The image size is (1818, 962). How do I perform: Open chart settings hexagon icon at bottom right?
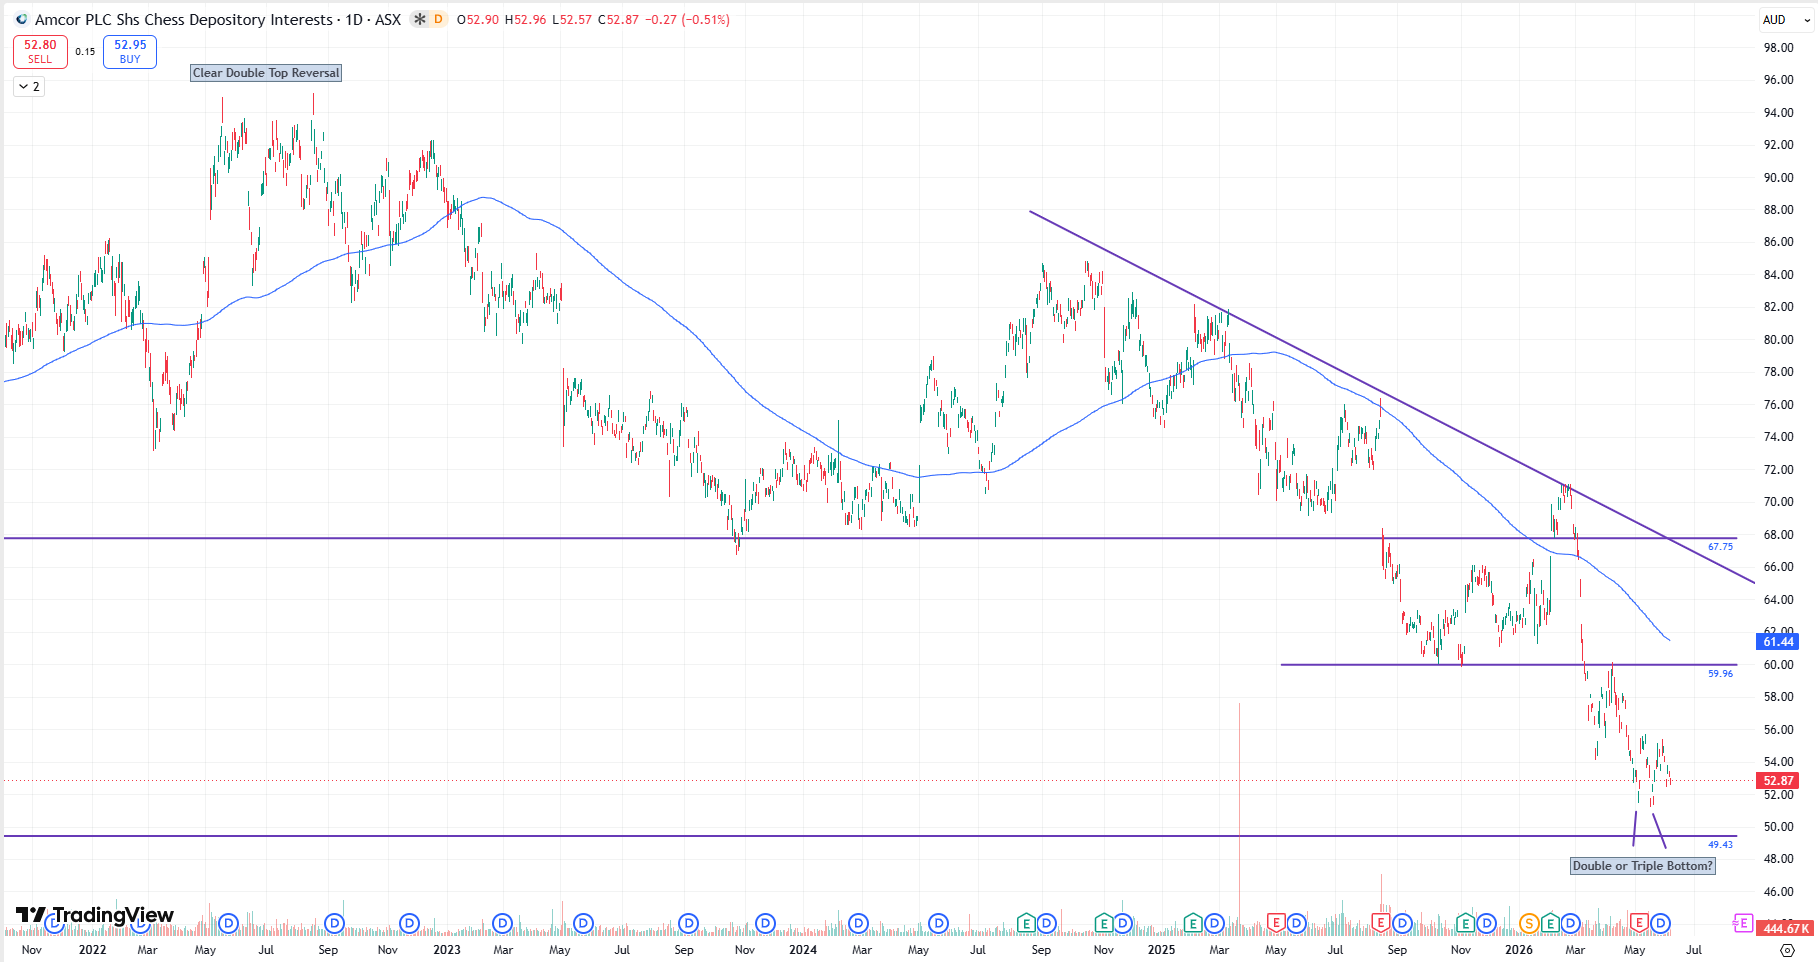tap(1787, 950)
